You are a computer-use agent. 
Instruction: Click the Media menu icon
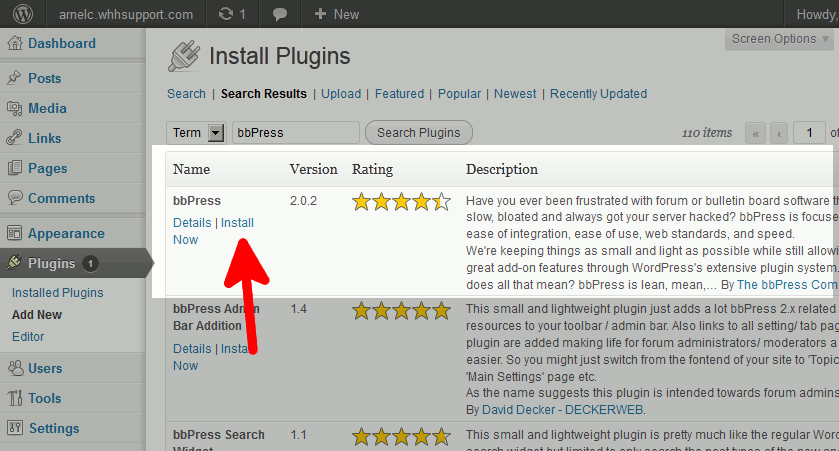pos(14,109)
